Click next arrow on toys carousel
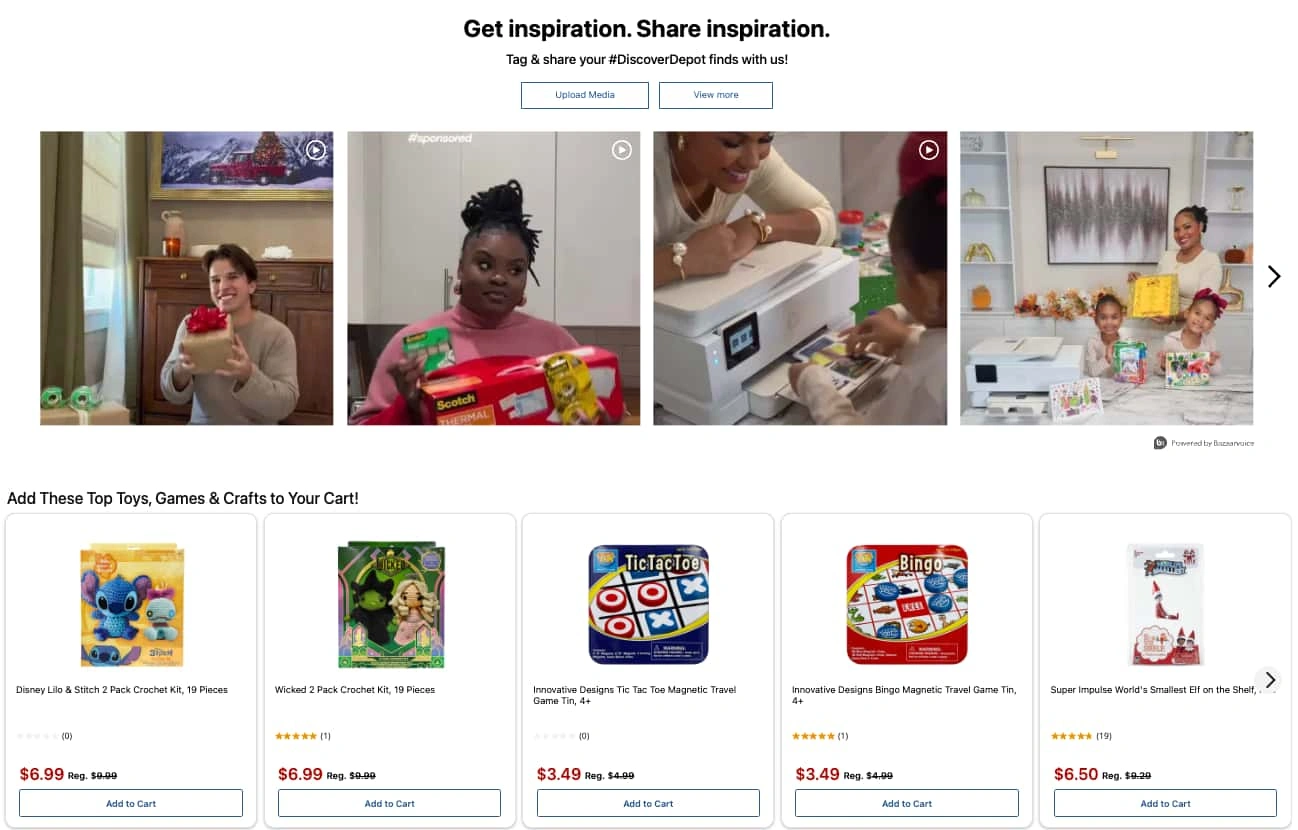The image size is (1298, 830). click(x=1269, y=680)
